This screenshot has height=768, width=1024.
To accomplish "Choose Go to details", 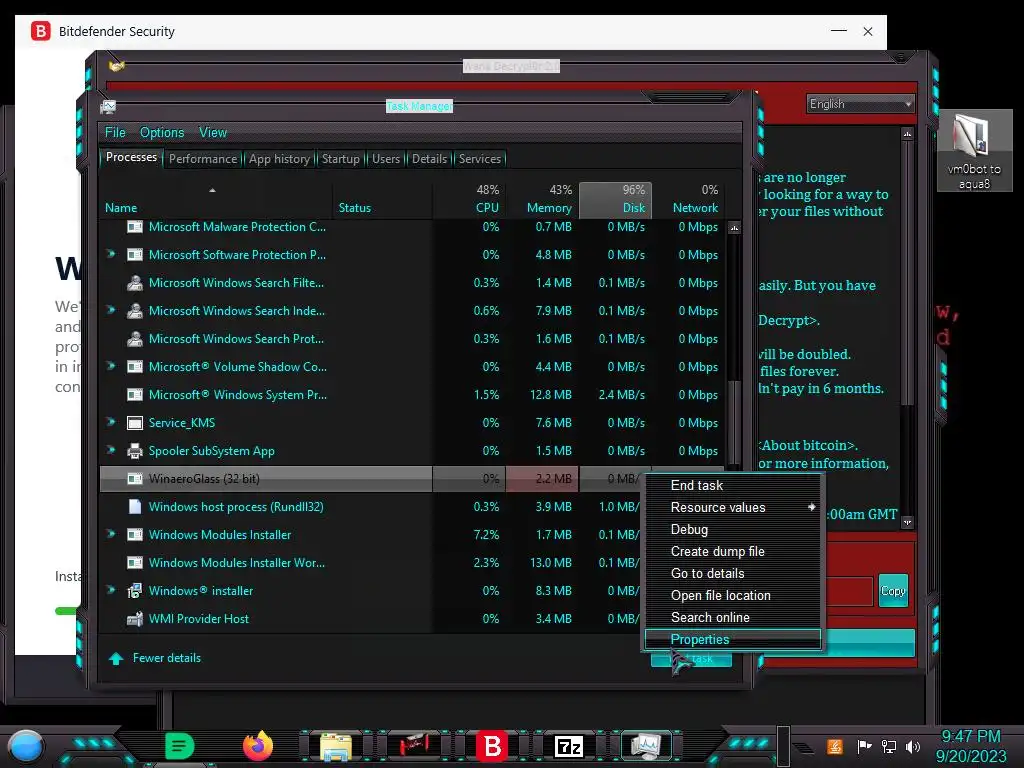I will click(733, 573).
